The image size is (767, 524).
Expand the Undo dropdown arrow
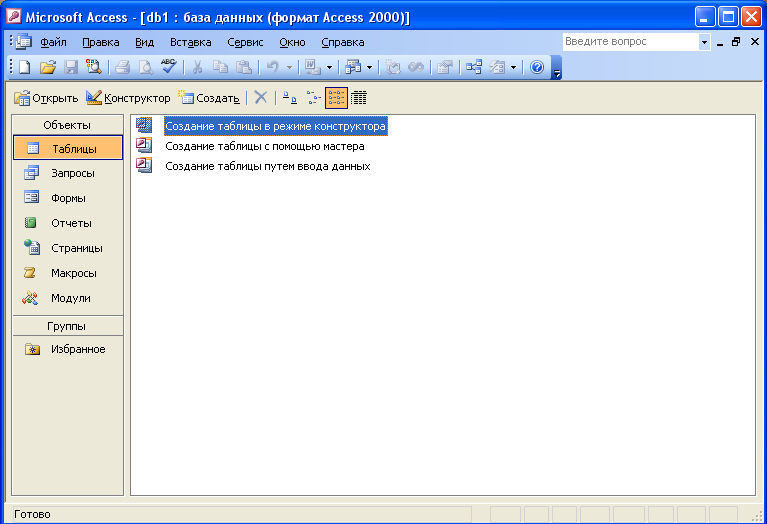pos(289,67)
